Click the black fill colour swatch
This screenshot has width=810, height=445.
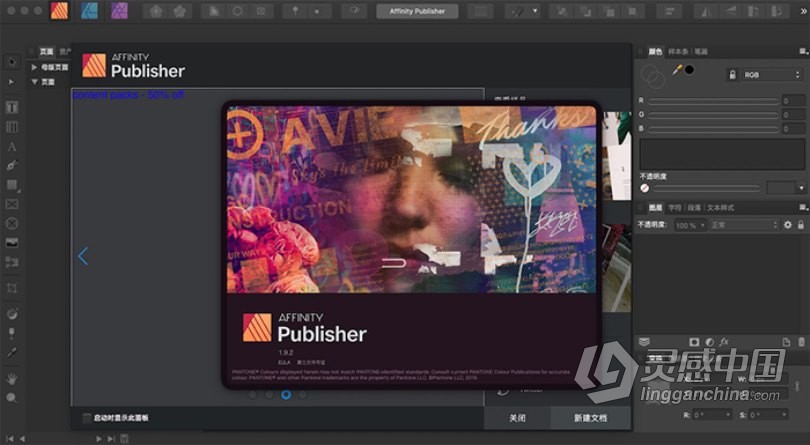pyautogui.click(x=690, y=69)
